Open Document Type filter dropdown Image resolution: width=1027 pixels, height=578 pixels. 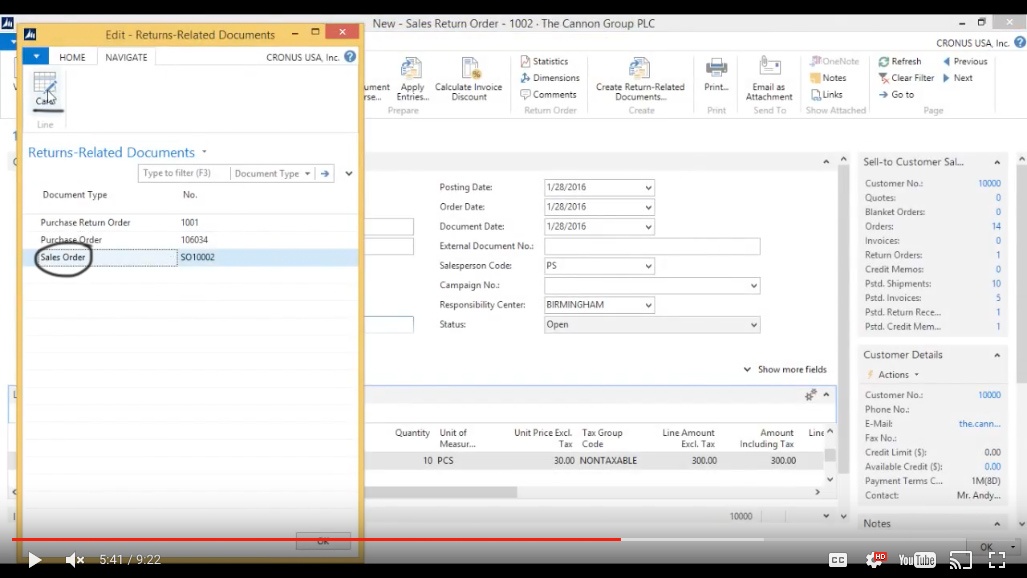[x=272, y=173]
